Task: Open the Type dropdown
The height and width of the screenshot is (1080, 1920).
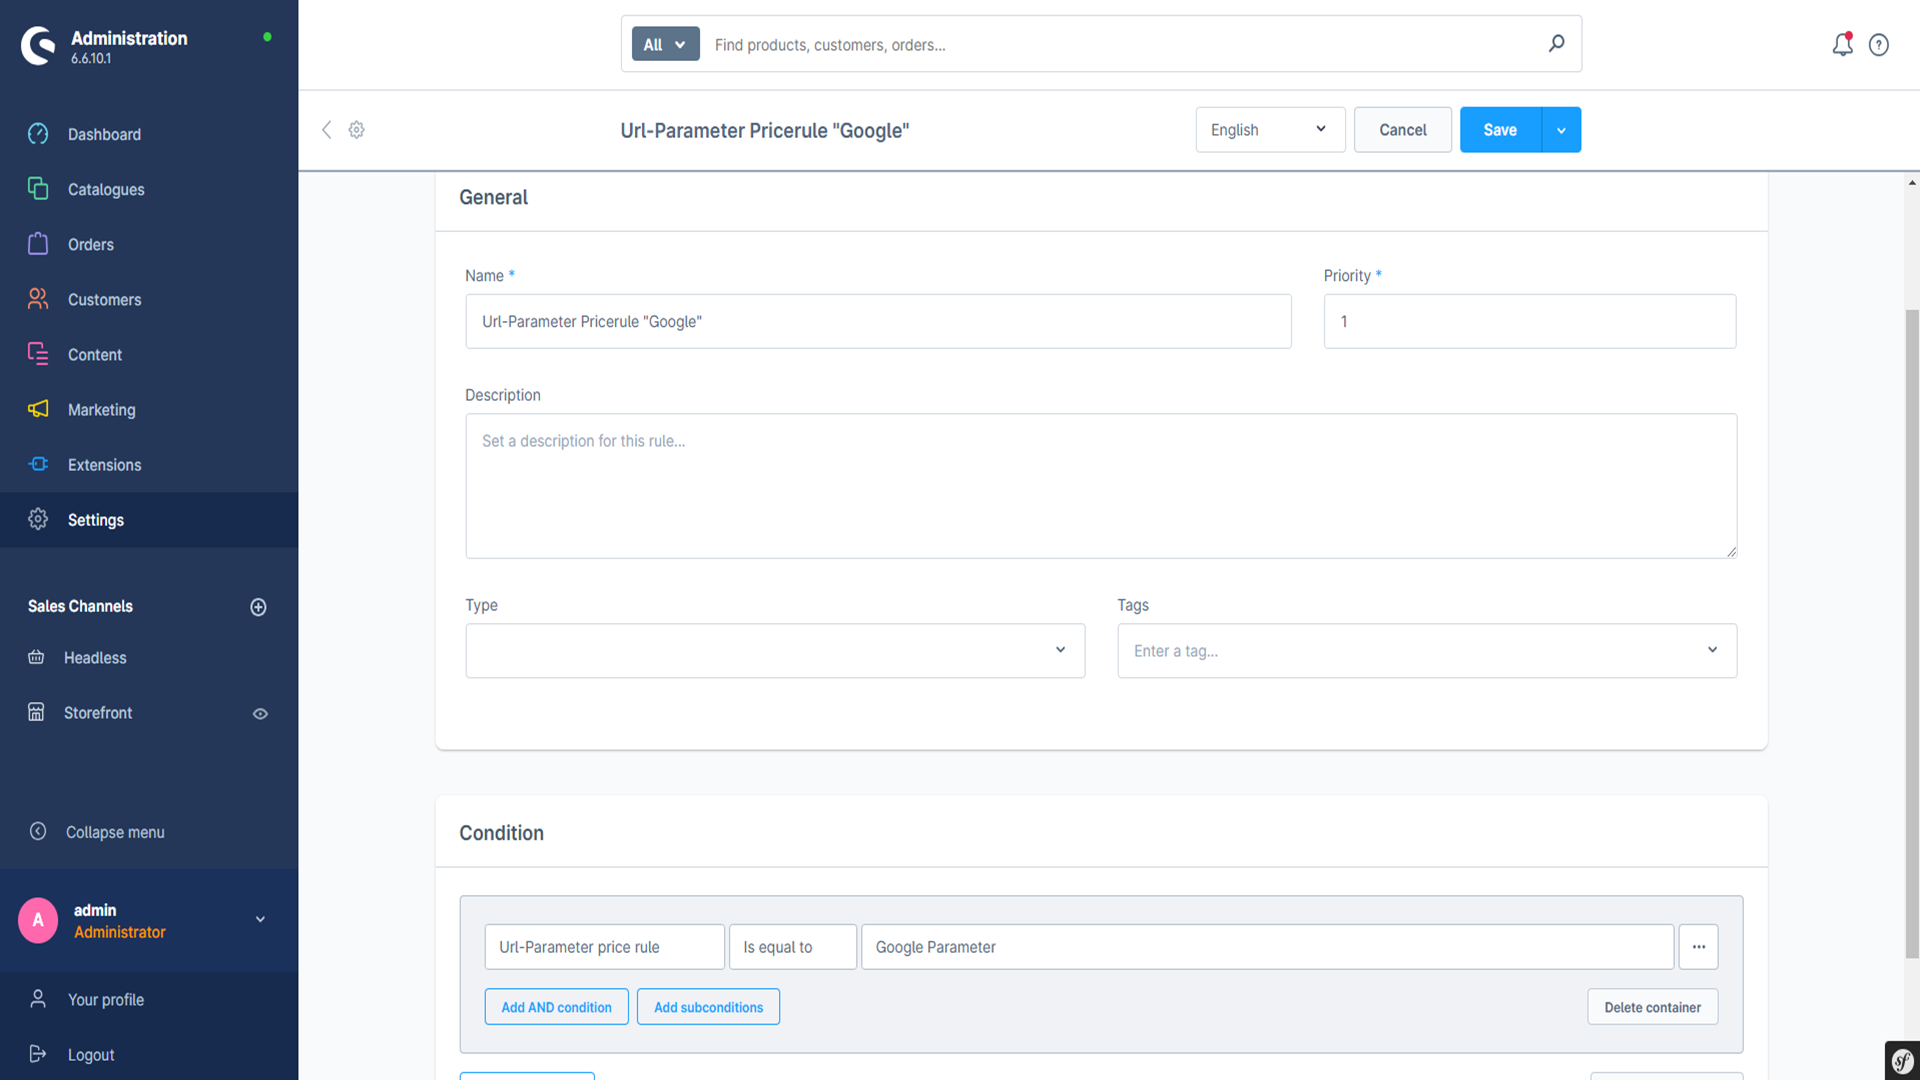Action: point(775,651)
